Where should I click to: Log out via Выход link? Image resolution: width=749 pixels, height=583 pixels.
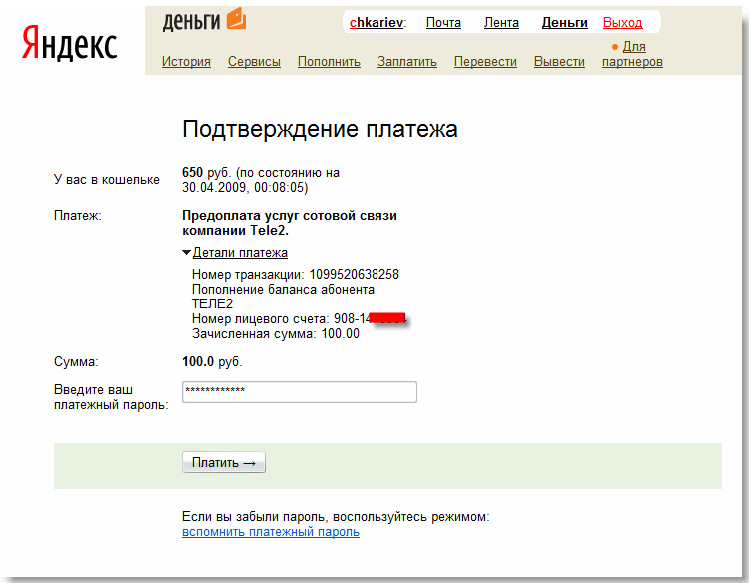622,22
